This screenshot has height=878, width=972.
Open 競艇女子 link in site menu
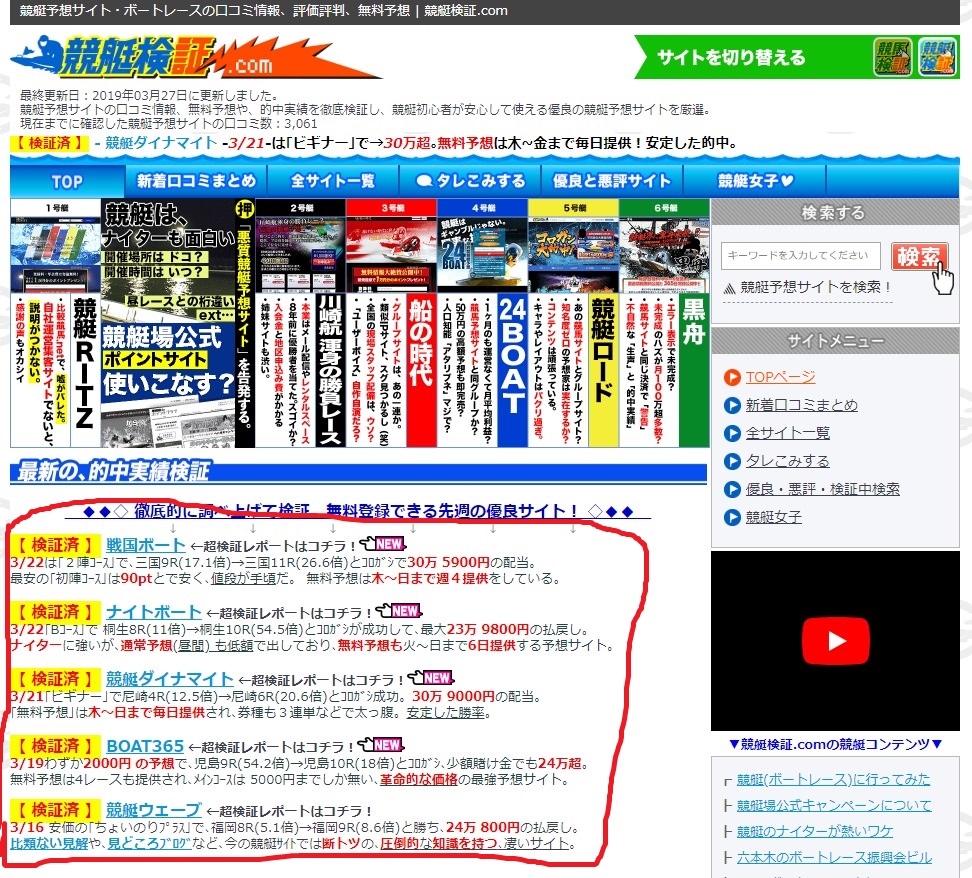pyautogui.click(x=774, y=517)
